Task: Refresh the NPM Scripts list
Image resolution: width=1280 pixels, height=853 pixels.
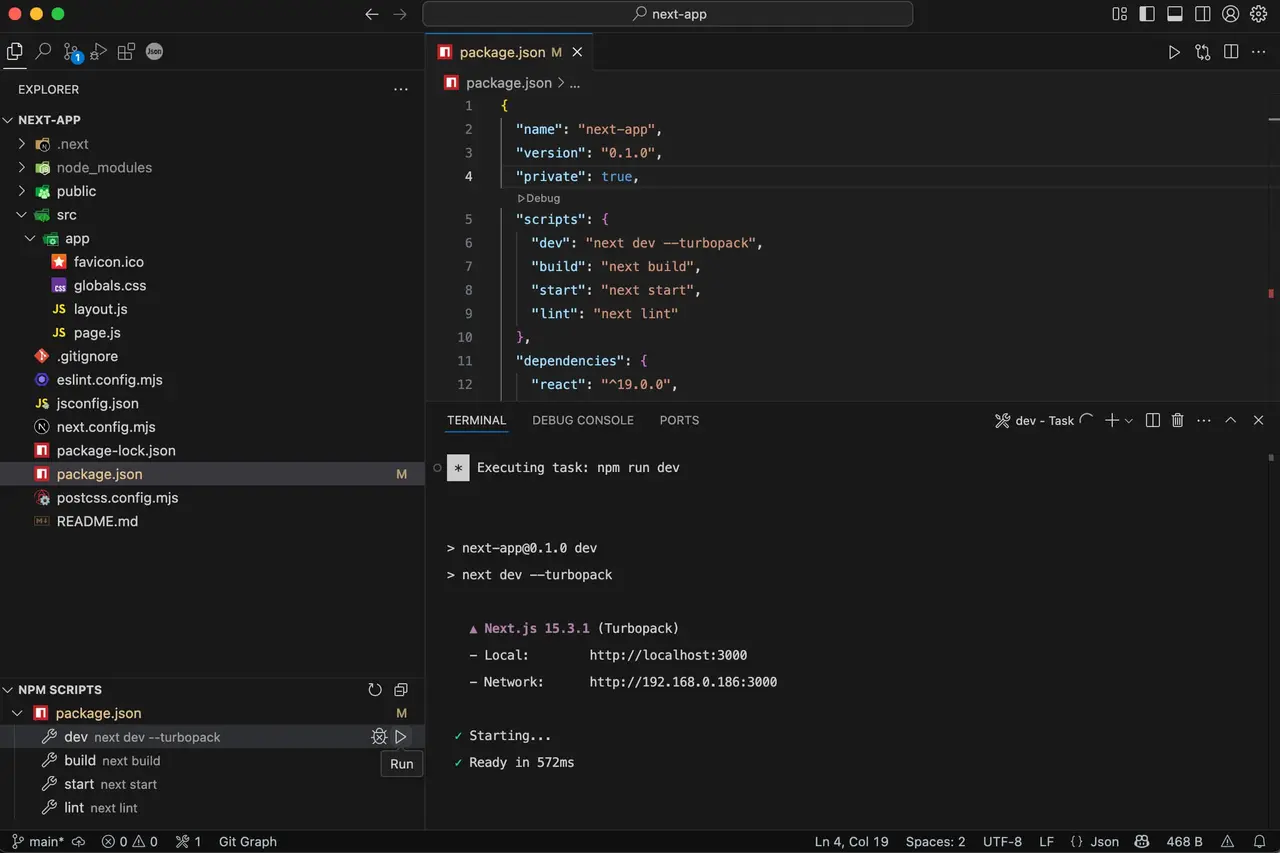Action: click(375, 690)
